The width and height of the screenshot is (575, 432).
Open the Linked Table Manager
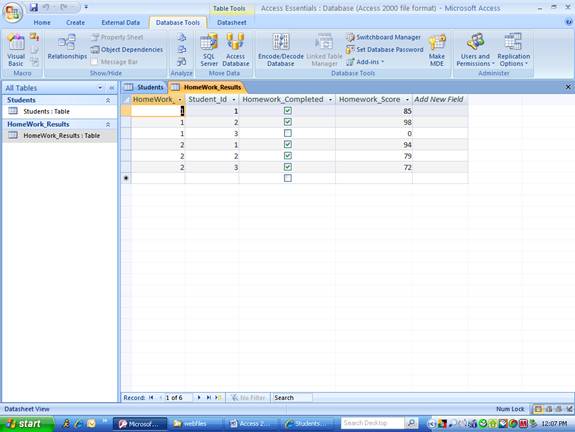tap(324, 50)
